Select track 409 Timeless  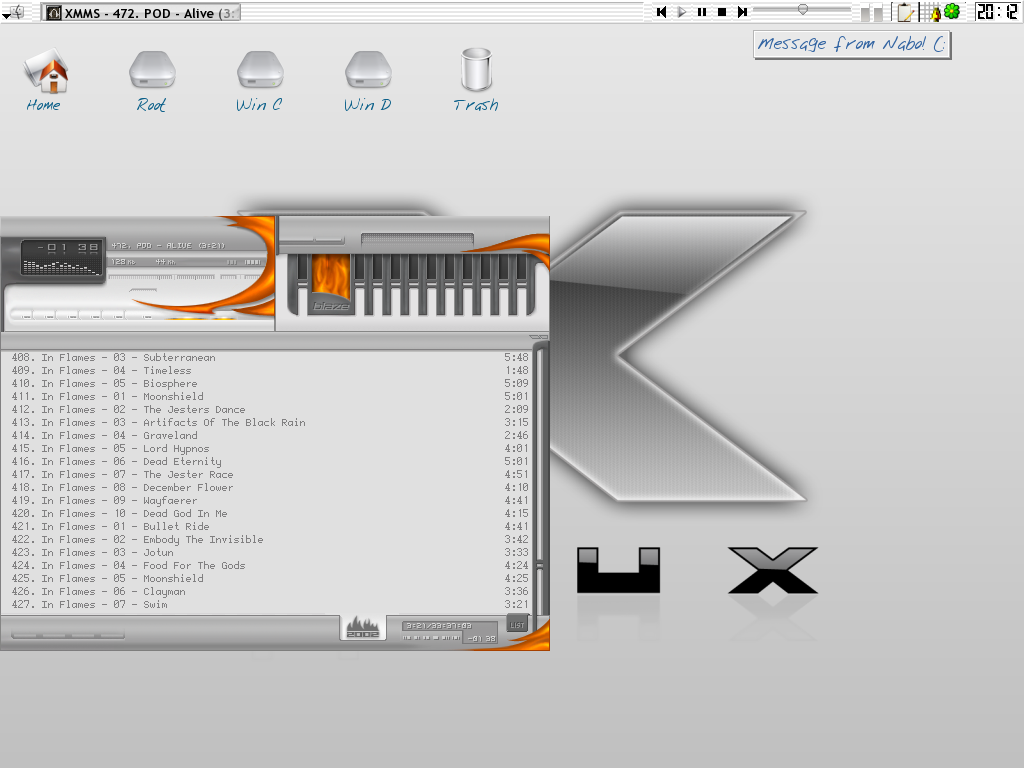pos(270,370)
